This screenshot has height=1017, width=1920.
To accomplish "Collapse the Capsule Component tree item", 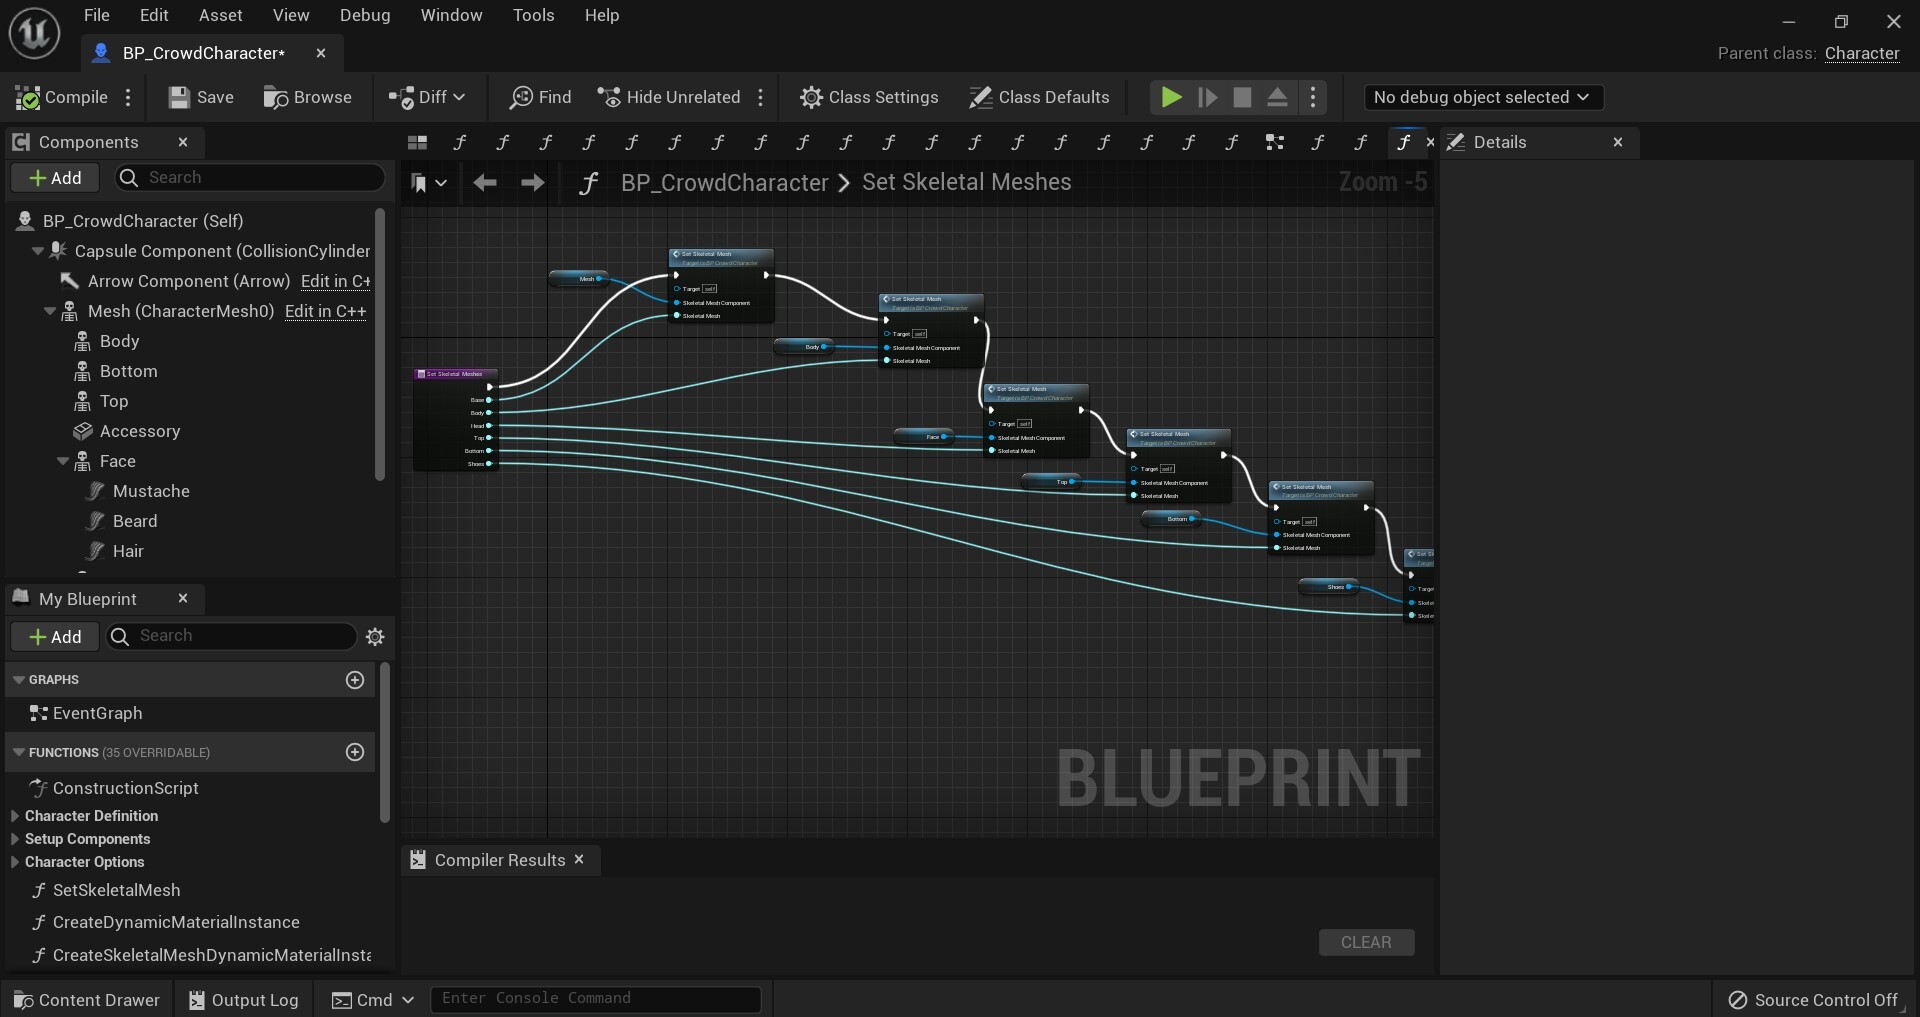I will tap(37, 251).
